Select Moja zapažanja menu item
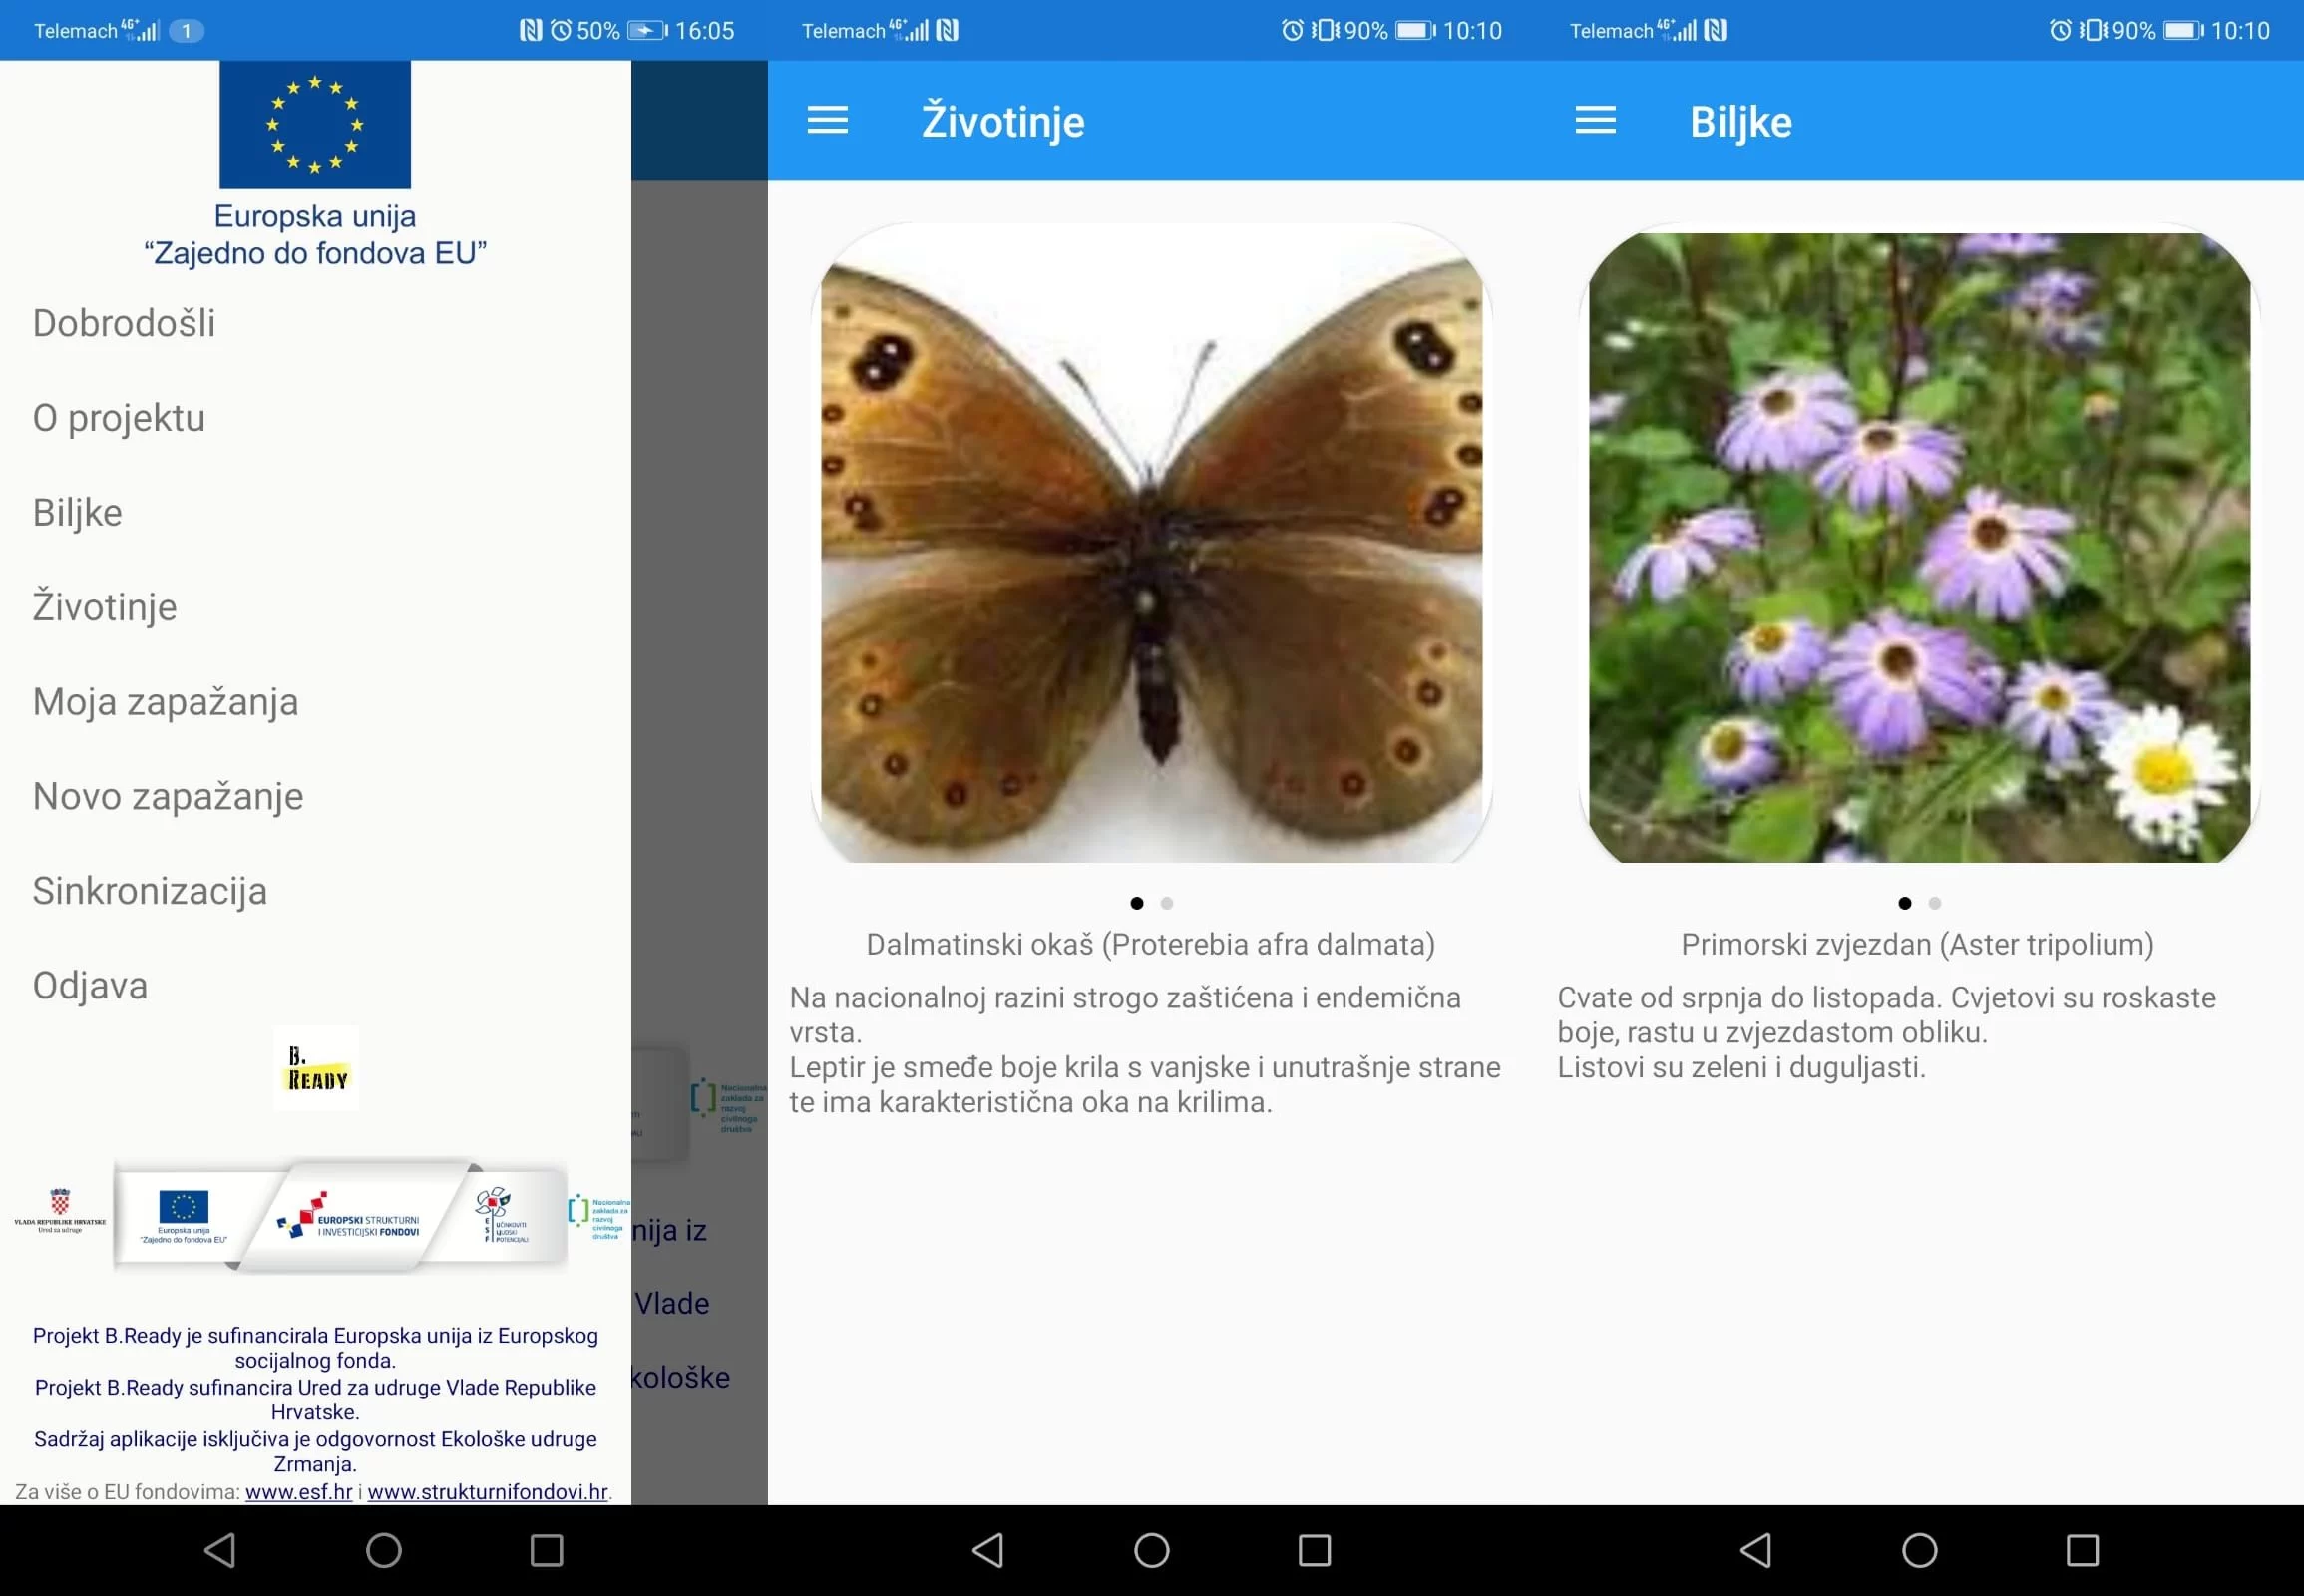Image resolution: width=2304 pixels, height=1596 pixels. [x=166, y=702]
